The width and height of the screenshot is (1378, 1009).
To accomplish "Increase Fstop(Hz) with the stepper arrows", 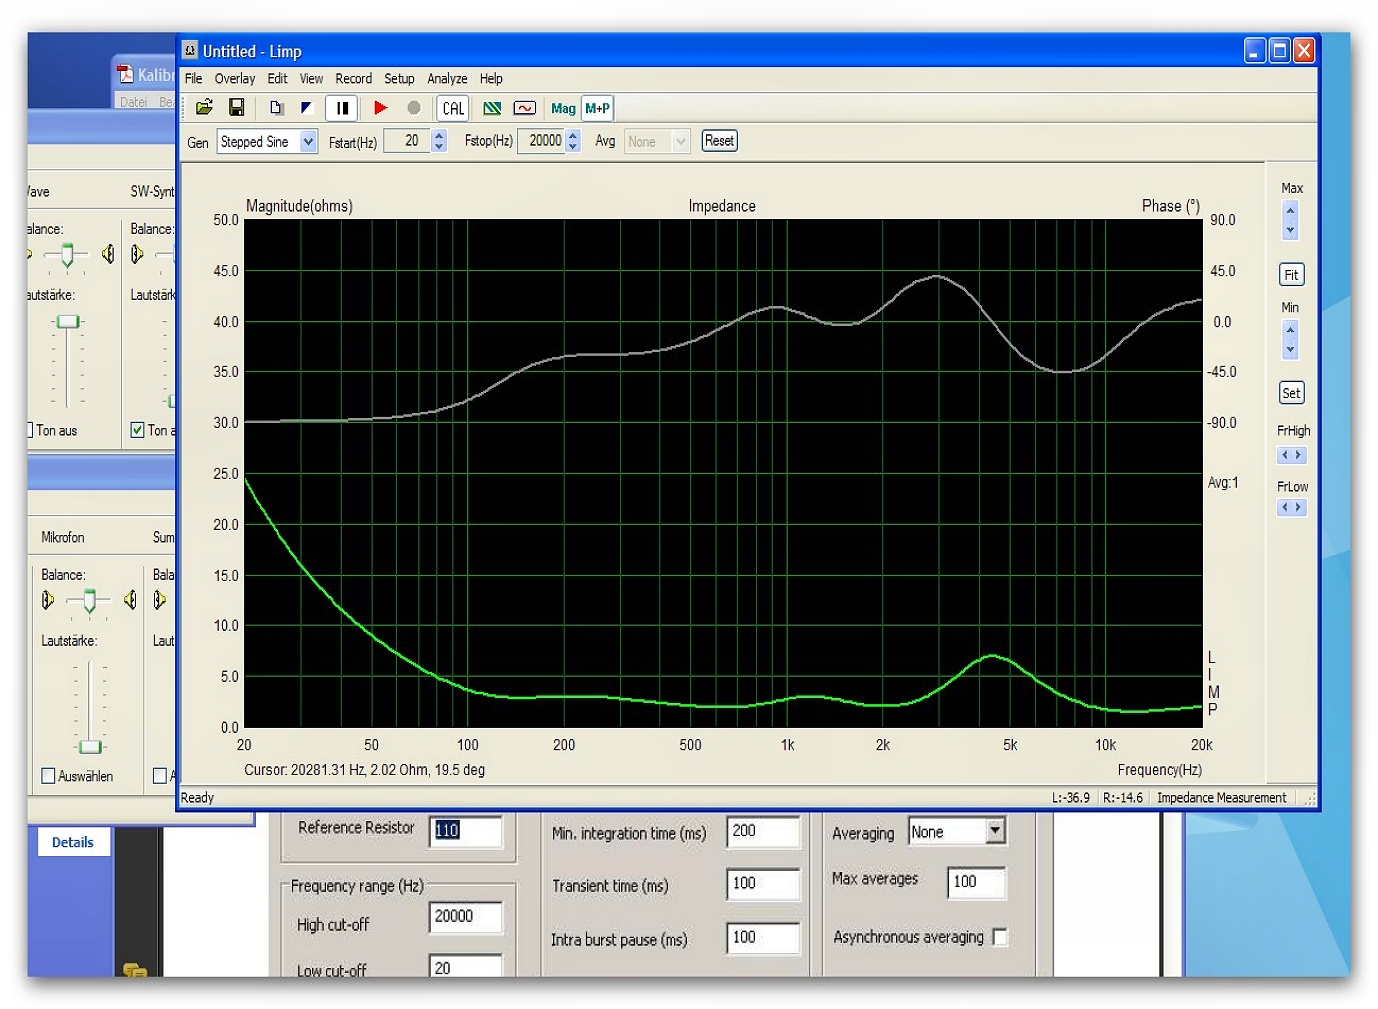I will coord(573,135).
